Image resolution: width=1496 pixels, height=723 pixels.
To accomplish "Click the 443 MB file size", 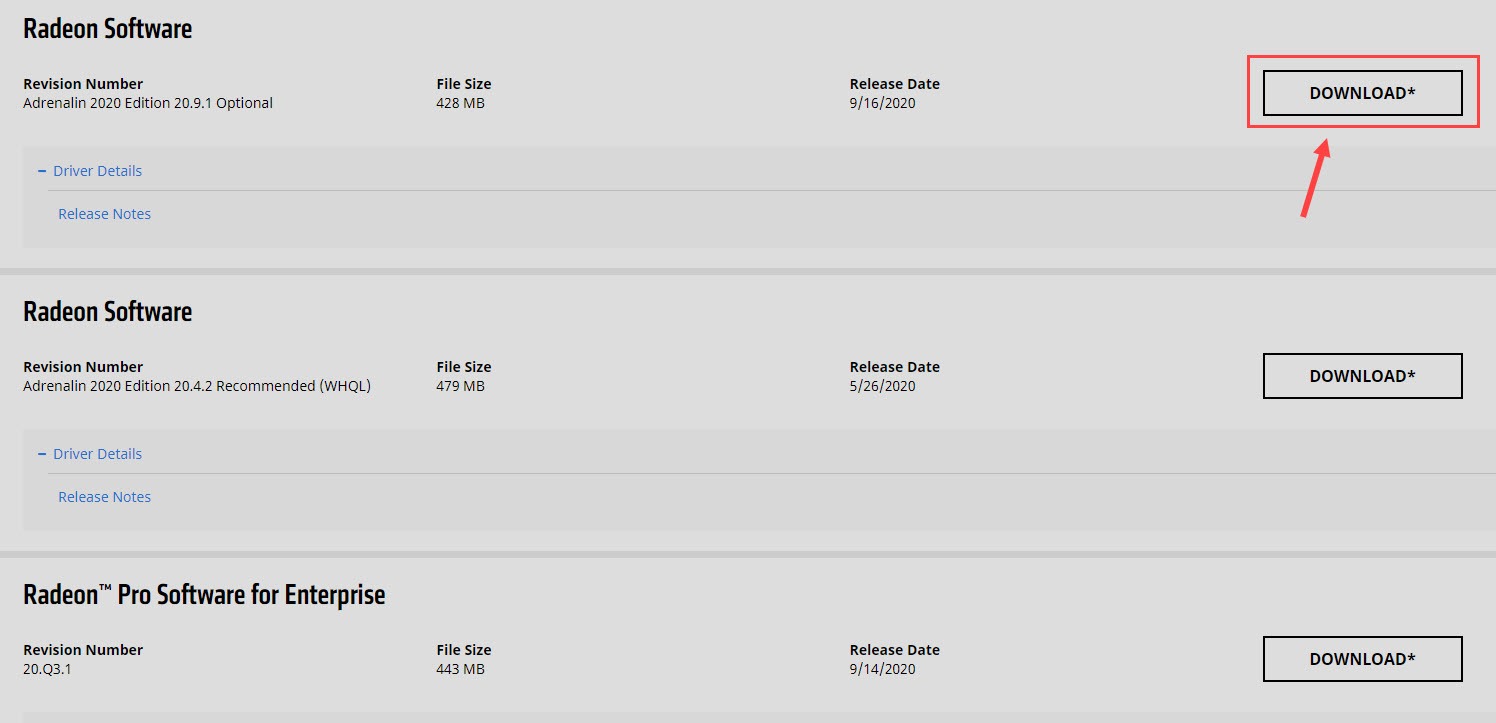I will click(x=460, y=669).
